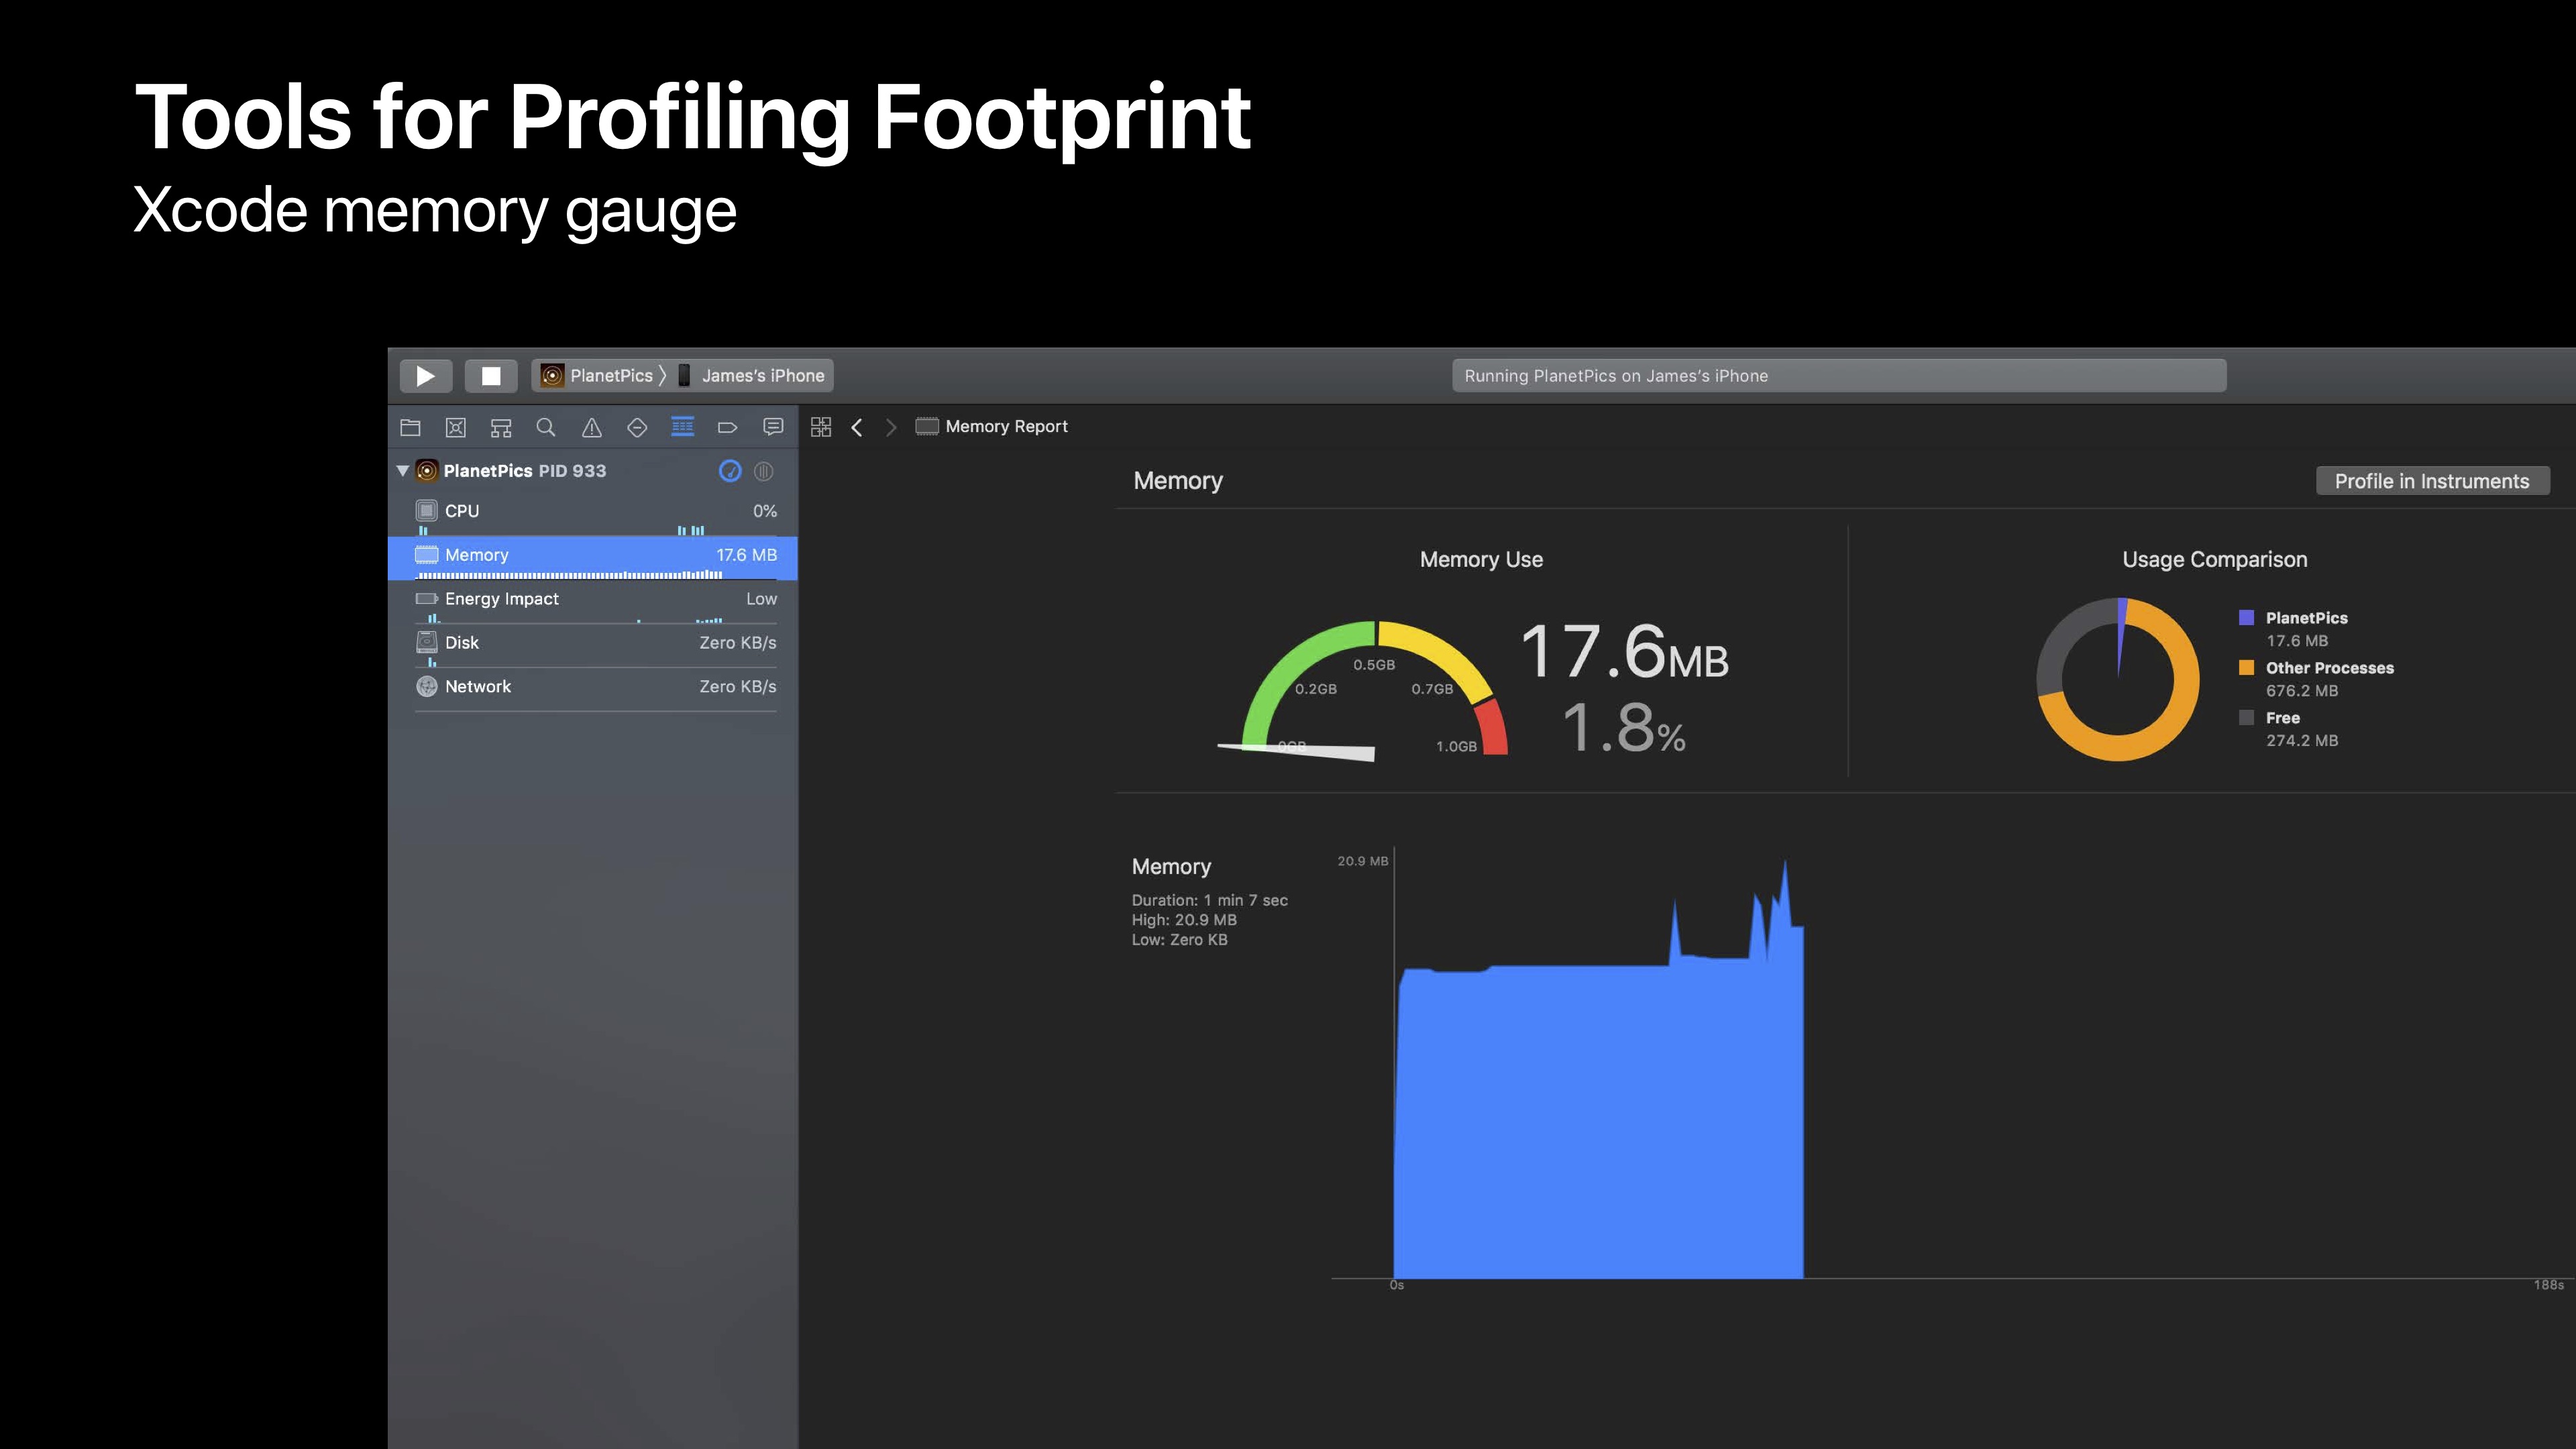This screenshot has height=1449, width=2576.
Task: Click the related items grid icon
Action: coord(821,427)
